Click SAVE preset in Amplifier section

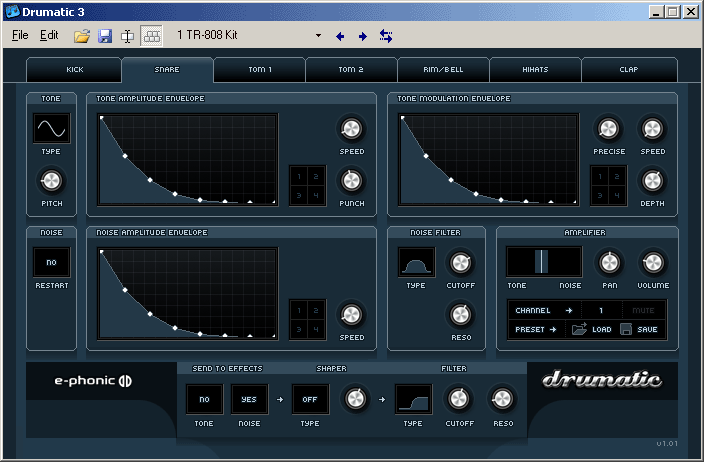pyautogui.click(x=639, y=329)
